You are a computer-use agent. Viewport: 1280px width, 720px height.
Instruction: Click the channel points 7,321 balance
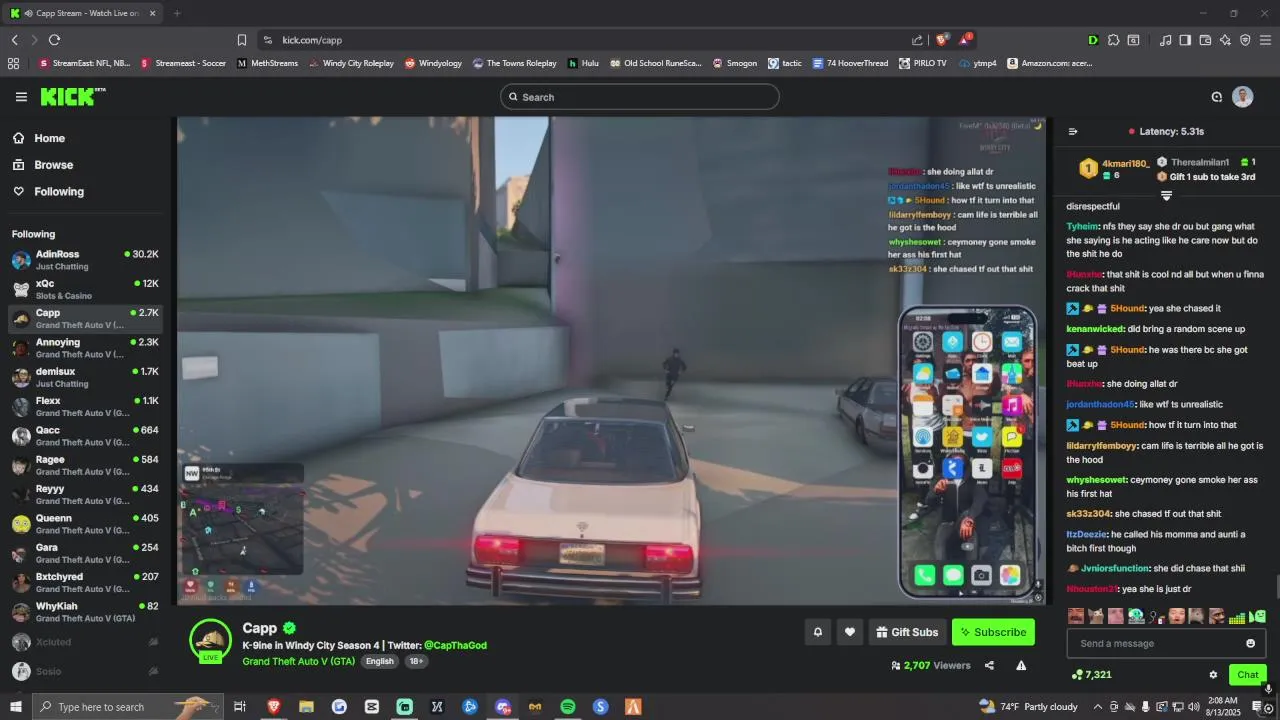tap(1091, 675)
